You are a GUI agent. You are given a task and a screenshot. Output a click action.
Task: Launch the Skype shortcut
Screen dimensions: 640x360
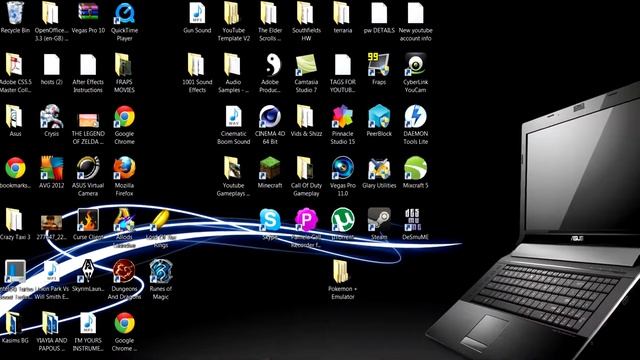tap(270, 220)
